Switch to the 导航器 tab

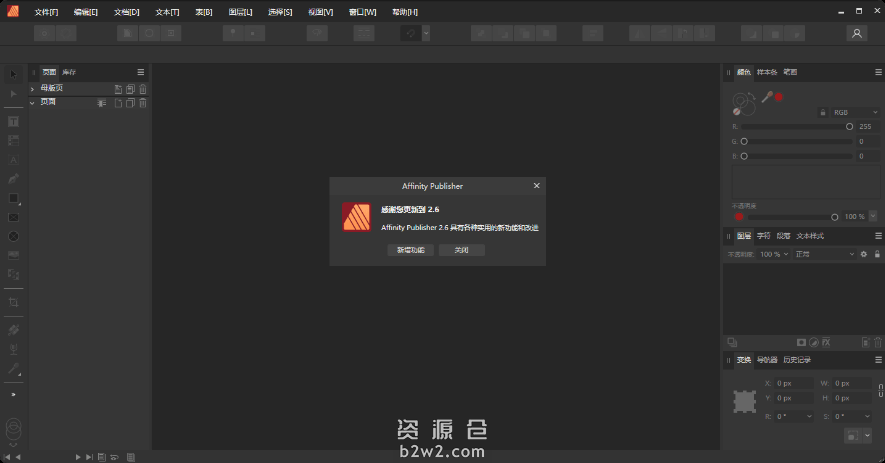767,360
